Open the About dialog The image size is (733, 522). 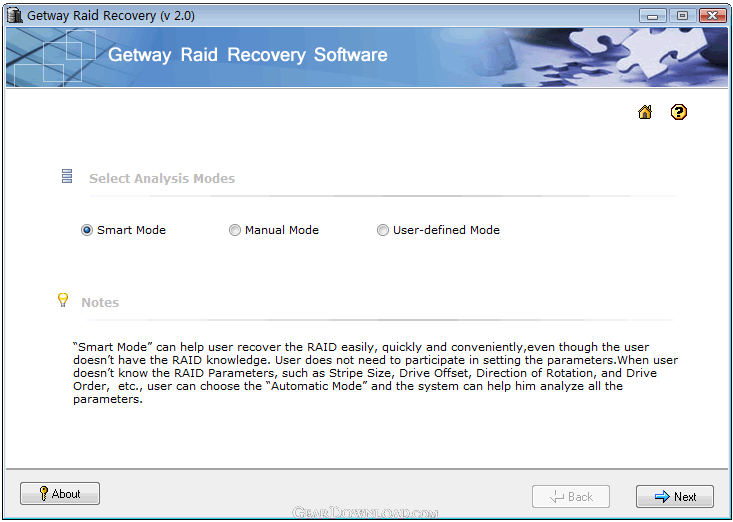tap(60, 494)
